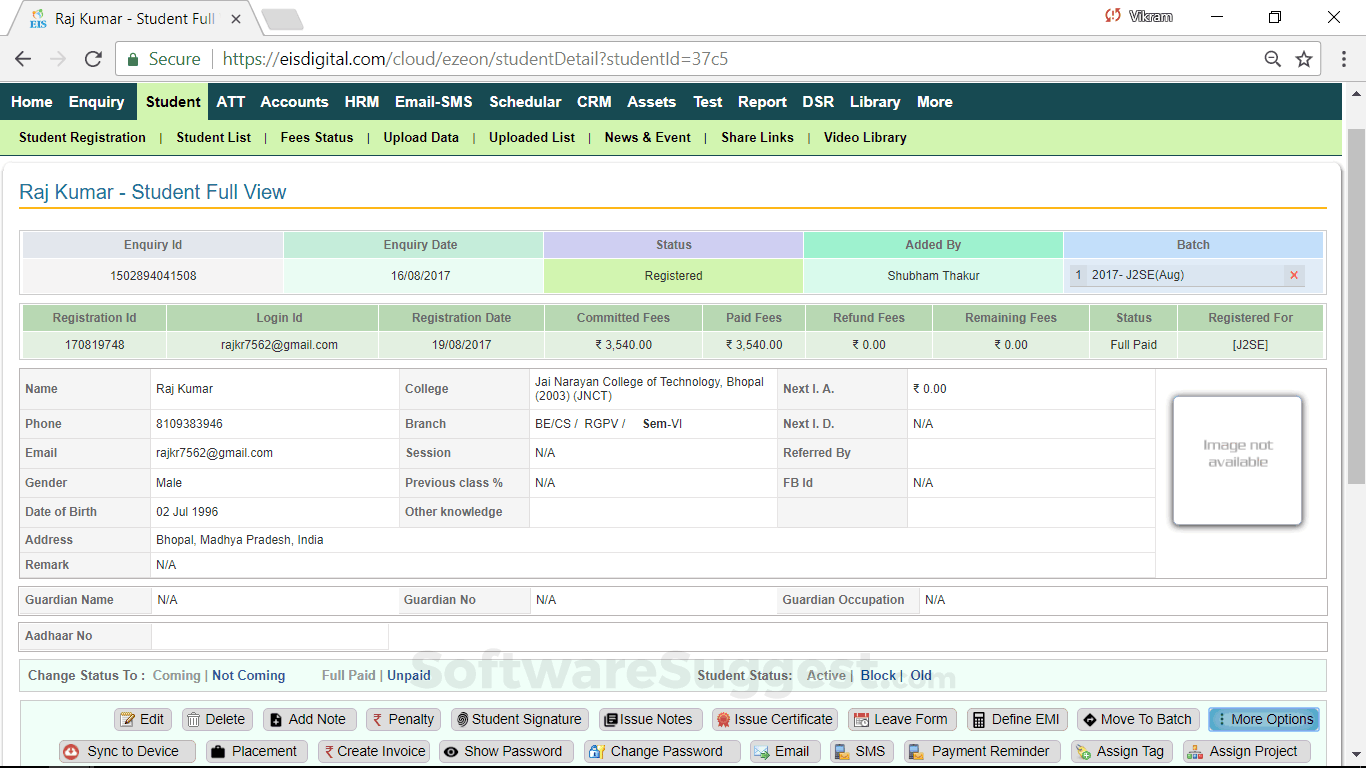This screenshot has width=1366, height=768.
Task: Click the Student Signature fingerprint icon
Action: (x=461, y=720)
